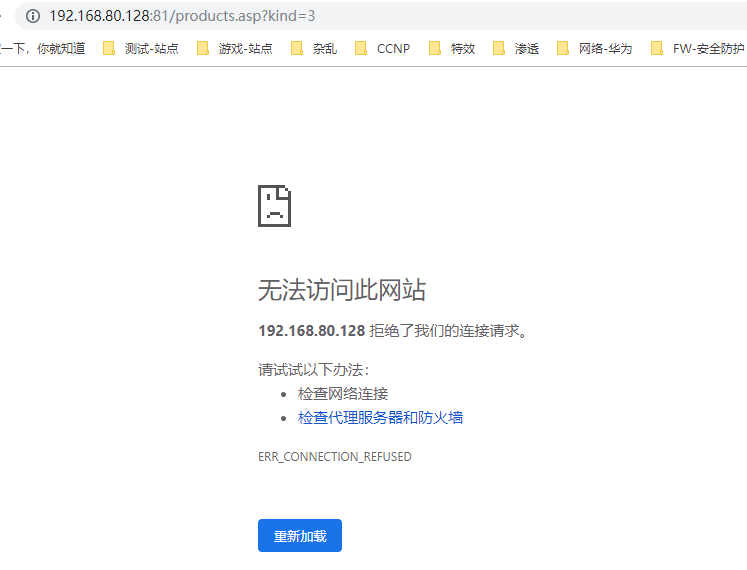Click the 检查代理服务器和防火墙 link
The image size is (747, 570).
coord(380,418)
